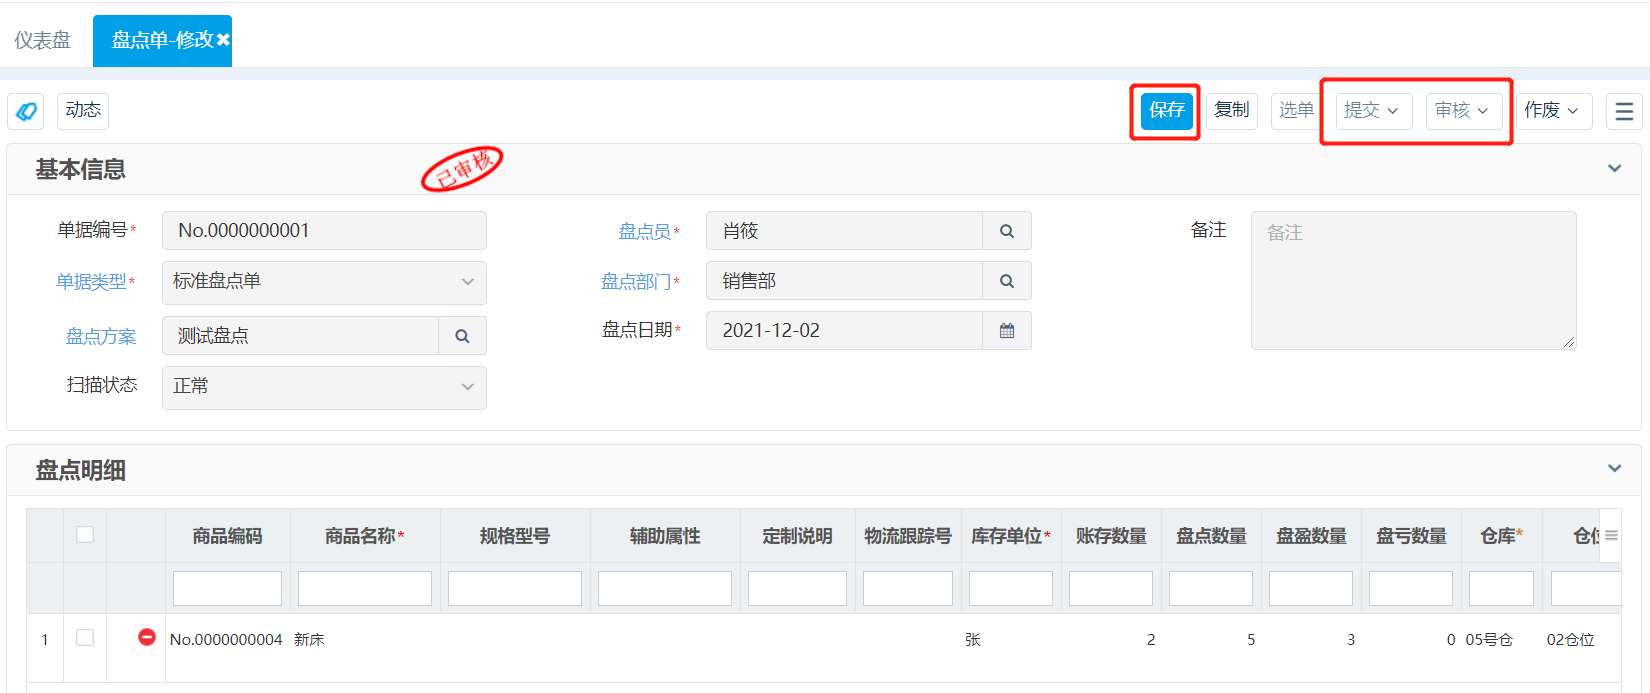Click the 选单 button
1650x693 pixels.
(x=1296, y=111)
